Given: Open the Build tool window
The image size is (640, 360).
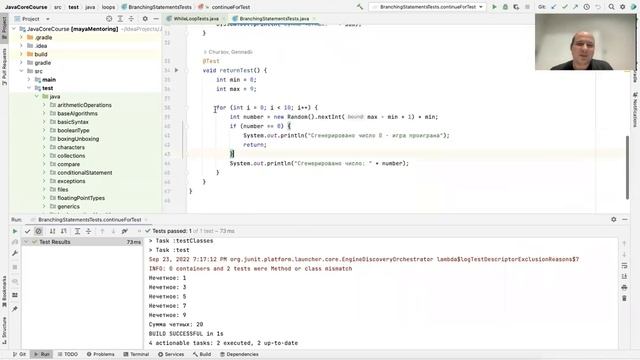Looking at the screenshot, I should point(202,354).
